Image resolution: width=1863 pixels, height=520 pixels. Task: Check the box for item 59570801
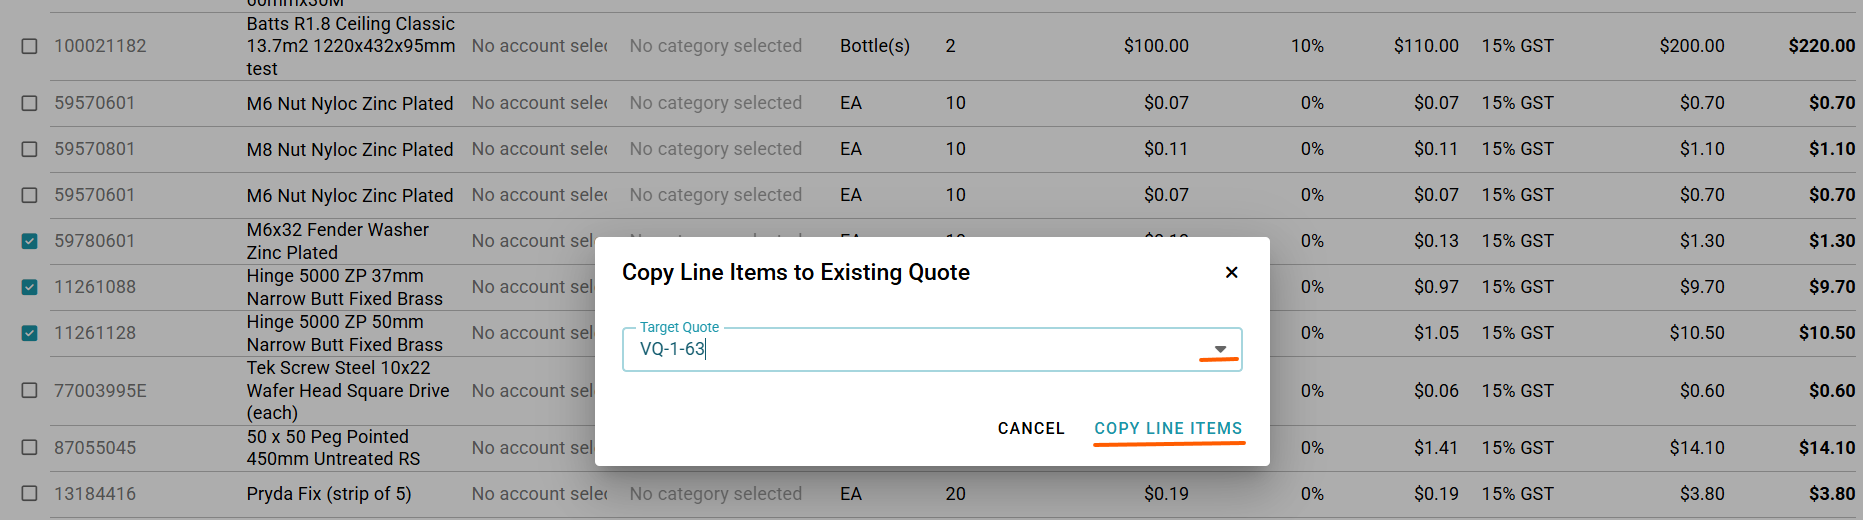pyautogui.click(x=30, y=149)
